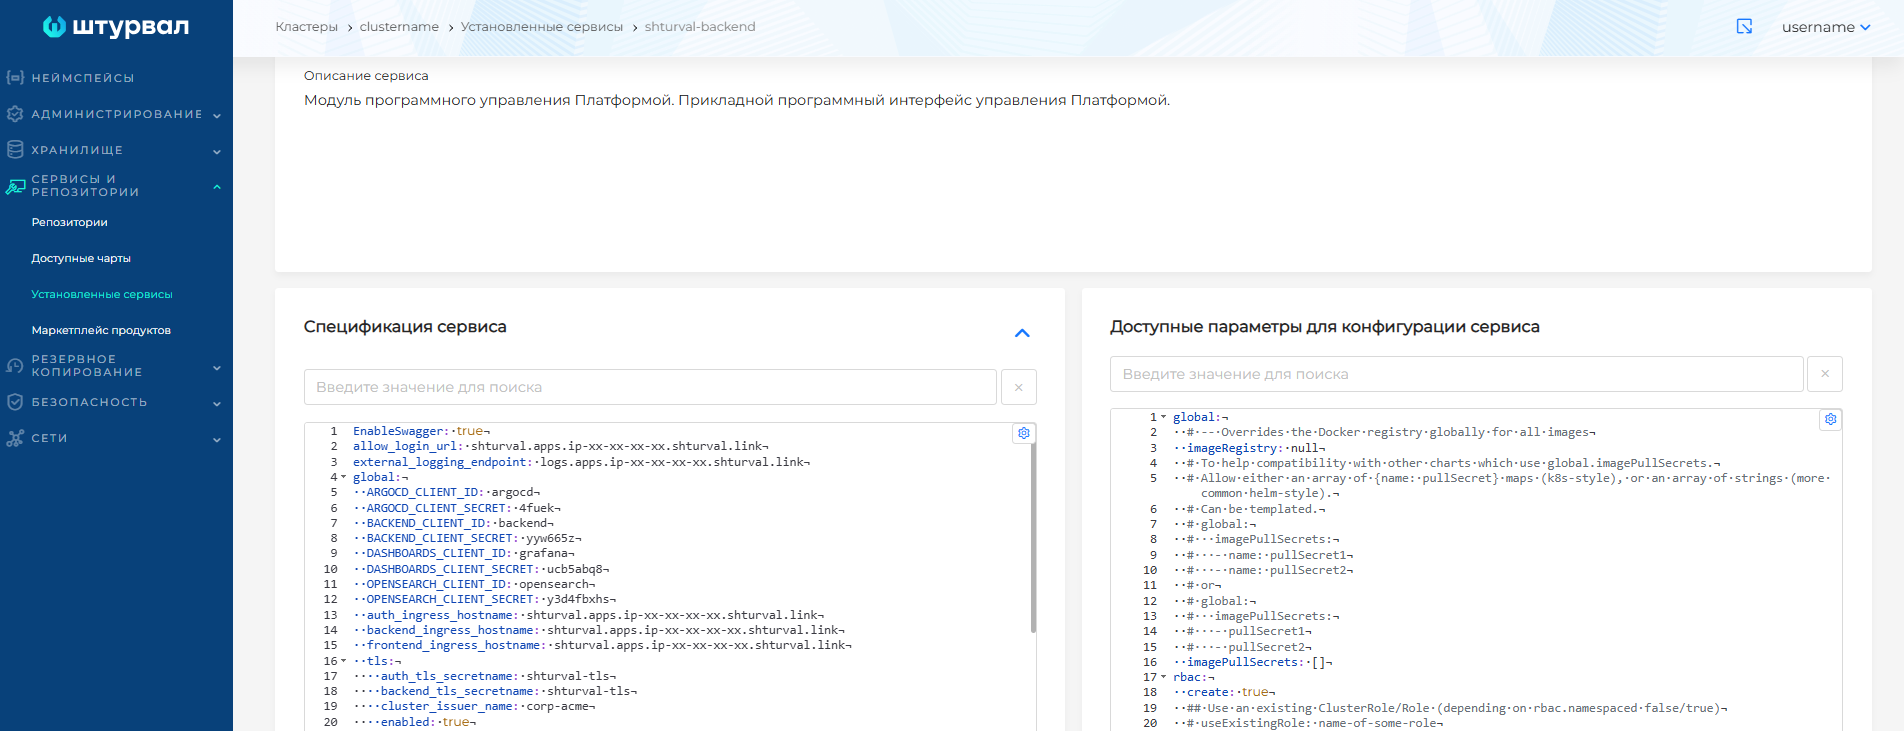1904x731 pixels.
Task: Collapse the Сервисы и репозитории chevron
Action: pyautogui.click(x=217, y=187)
